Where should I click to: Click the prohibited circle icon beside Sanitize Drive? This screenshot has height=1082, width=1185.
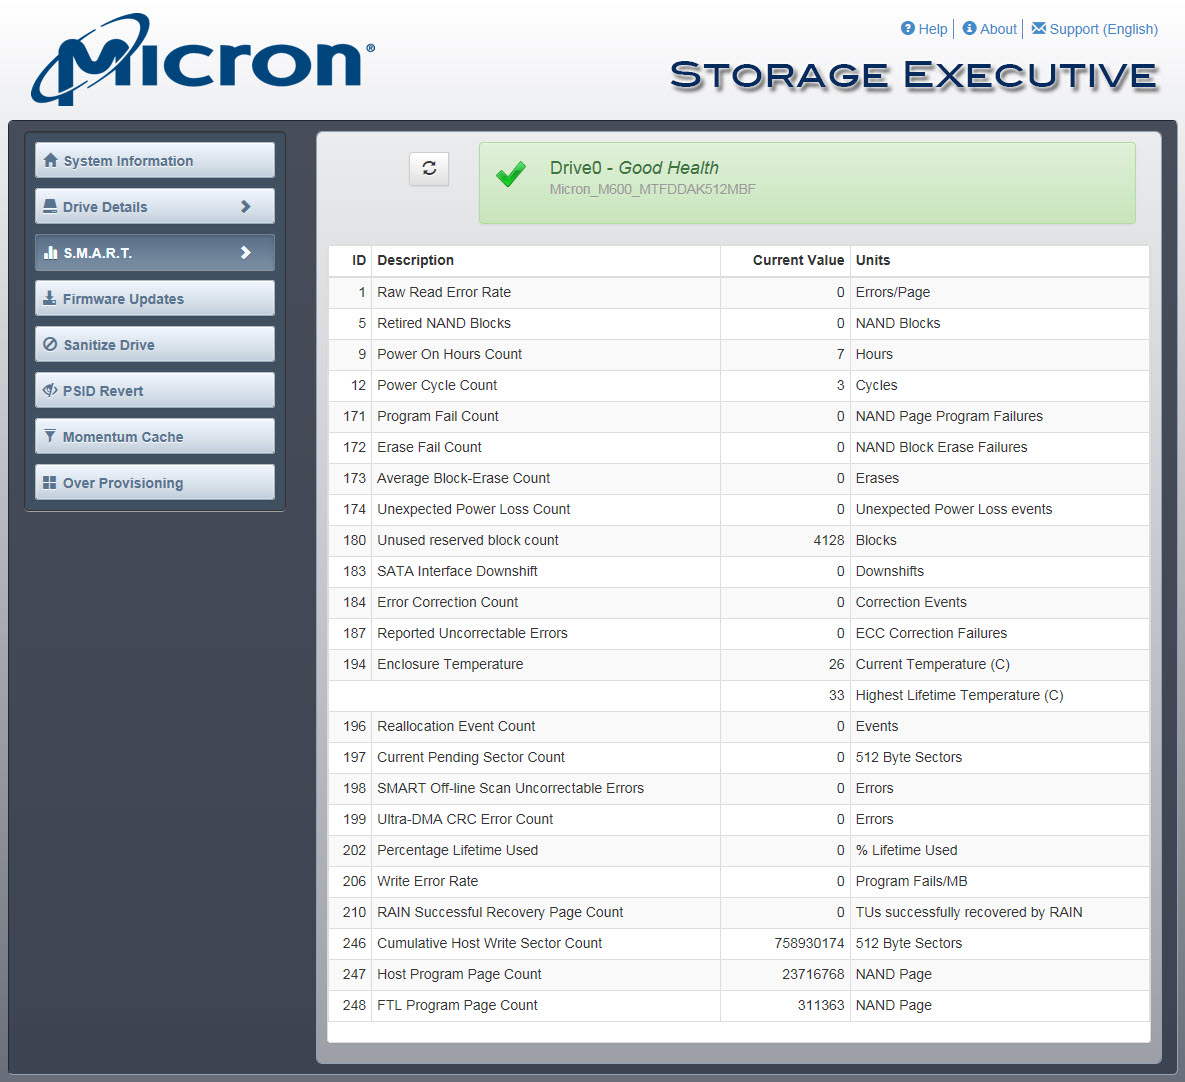click(x=50, y=345)
